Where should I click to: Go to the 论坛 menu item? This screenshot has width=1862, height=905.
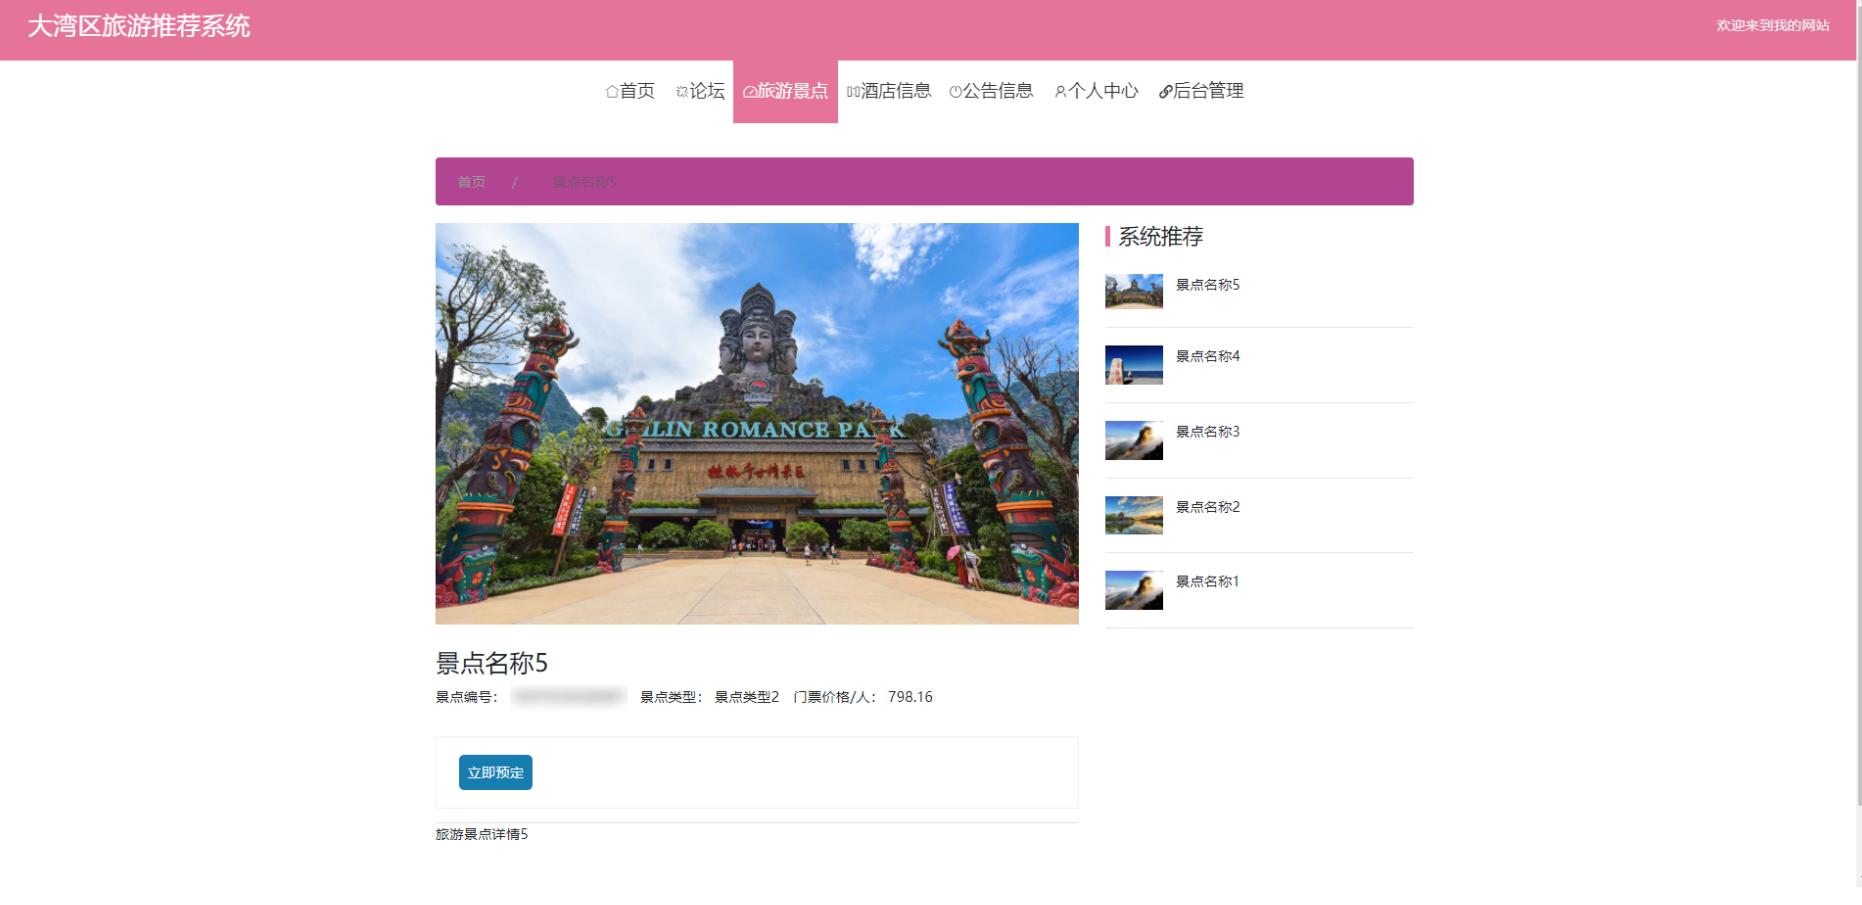[700, 91]
